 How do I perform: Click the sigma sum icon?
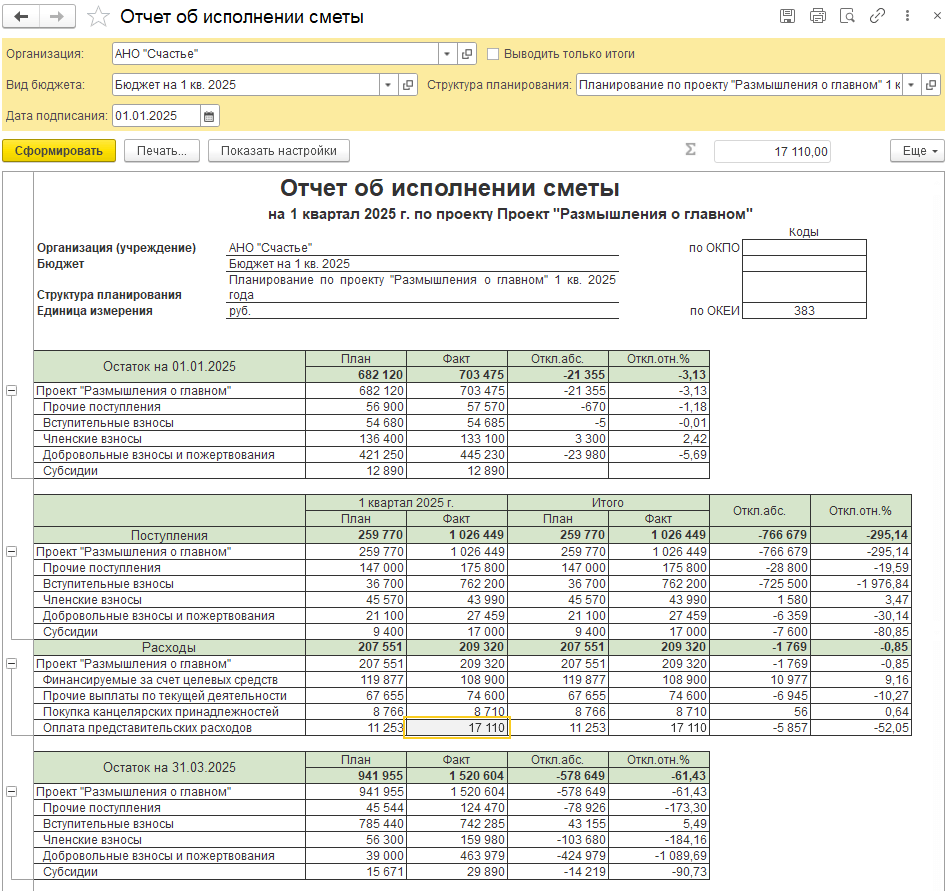pos(690,150)
